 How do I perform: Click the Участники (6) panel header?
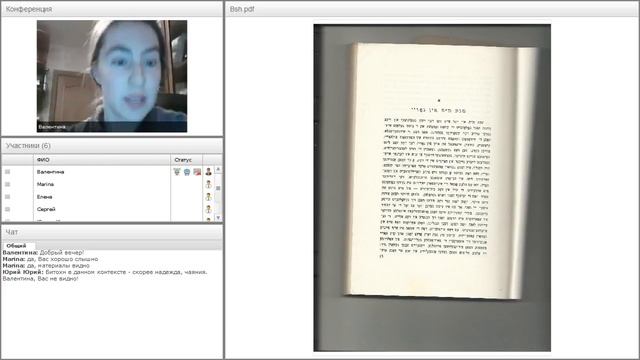[x=112, y=146]
